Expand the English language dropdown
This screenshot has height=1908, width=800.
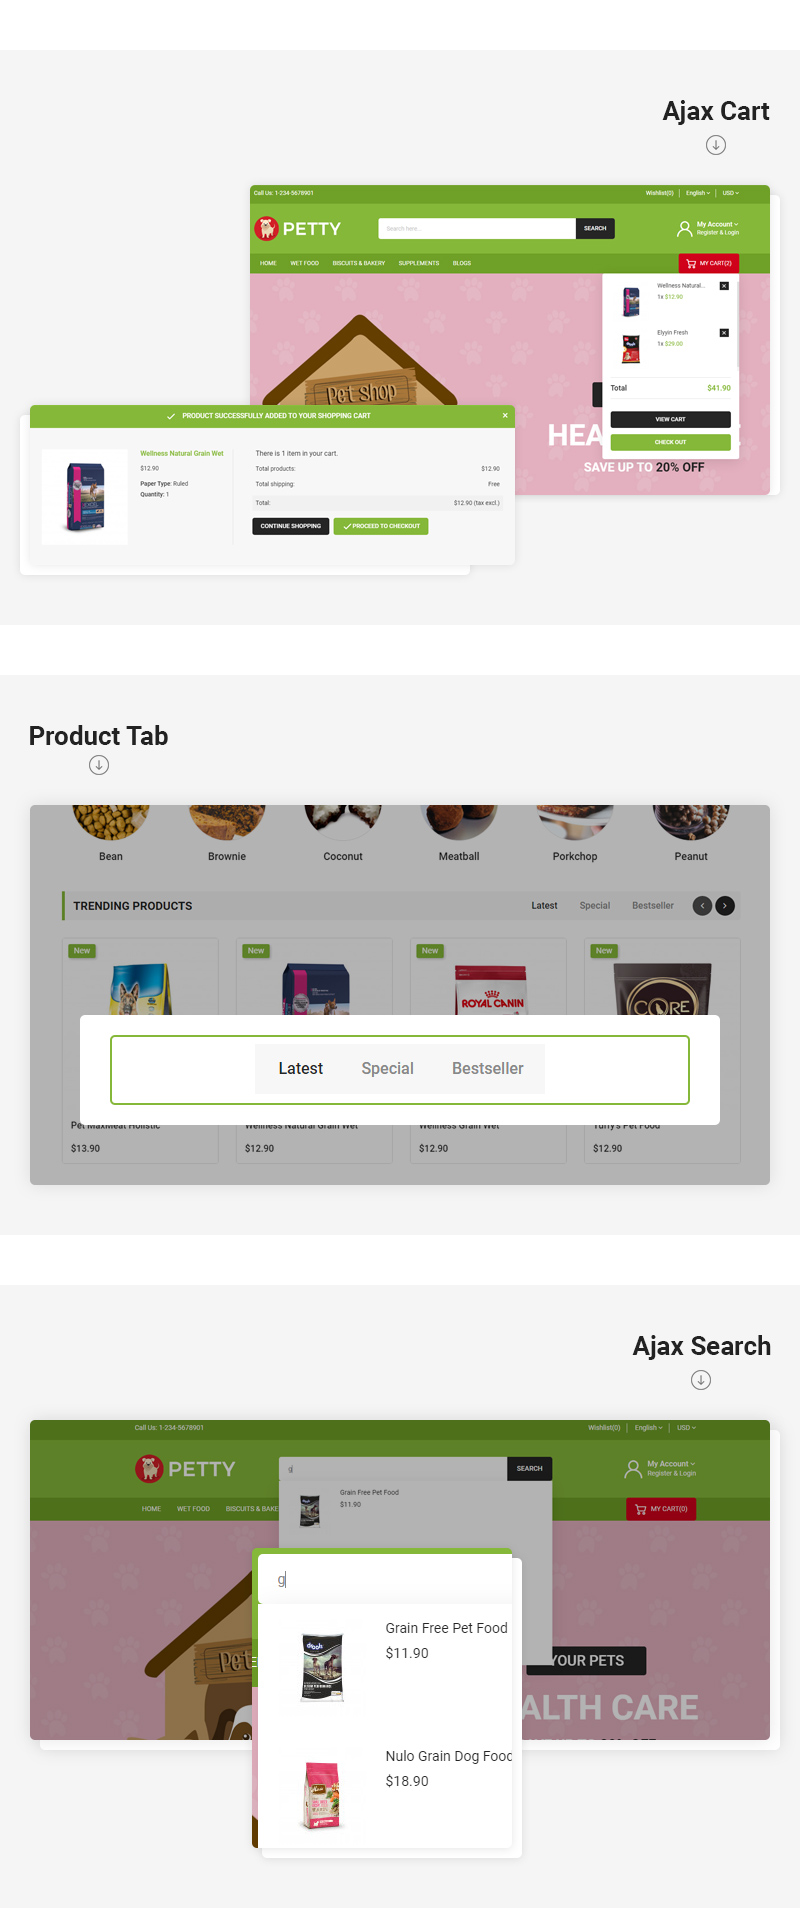coord(698,193)
